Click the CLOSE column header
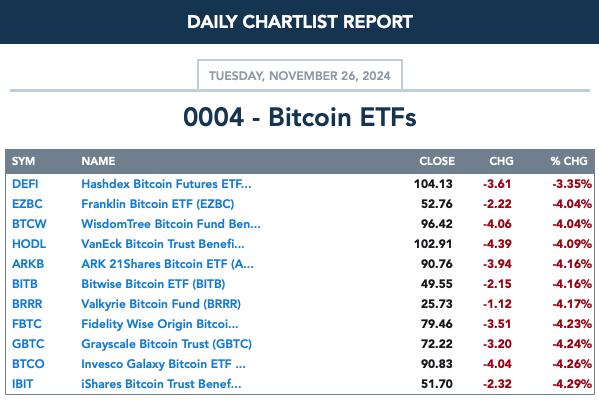 437,161
